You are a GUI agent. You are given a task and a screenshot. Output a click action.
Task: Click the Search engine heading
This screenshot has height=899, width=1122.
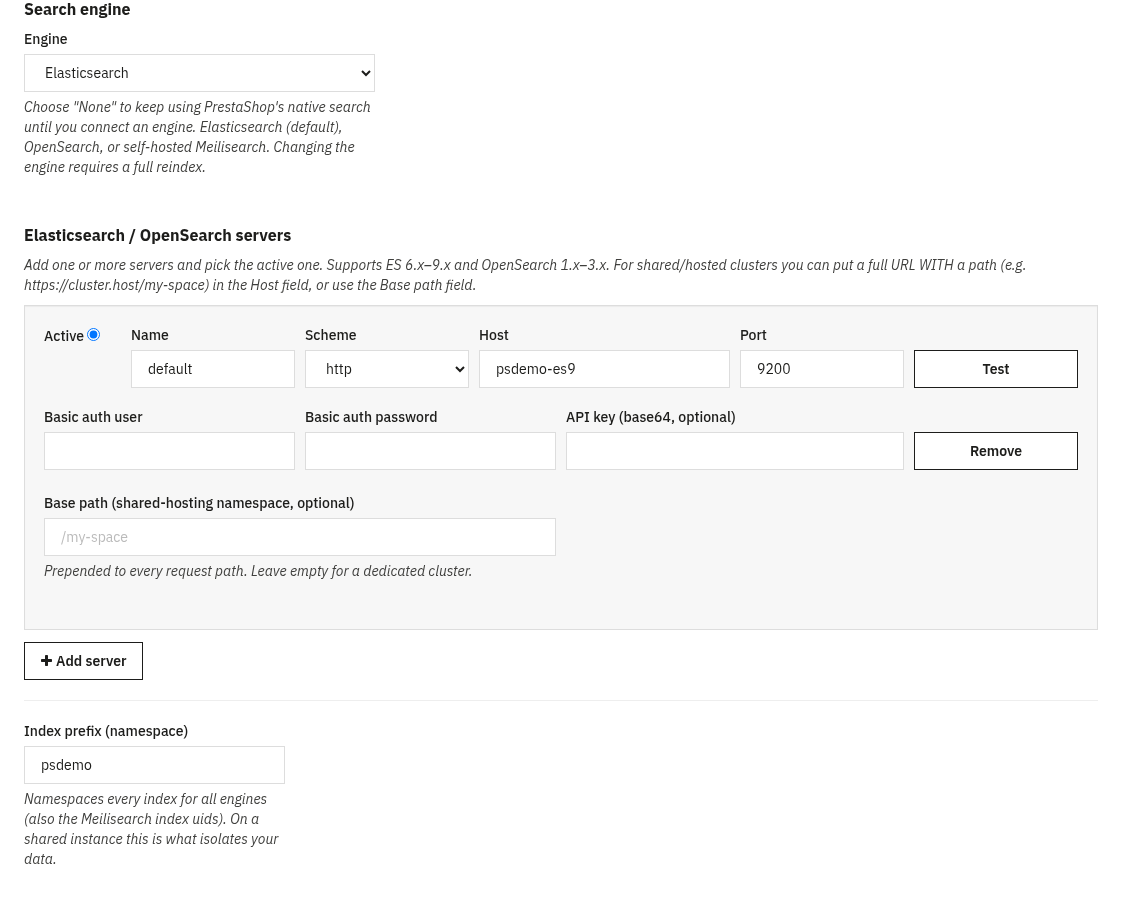pos(77,9)
